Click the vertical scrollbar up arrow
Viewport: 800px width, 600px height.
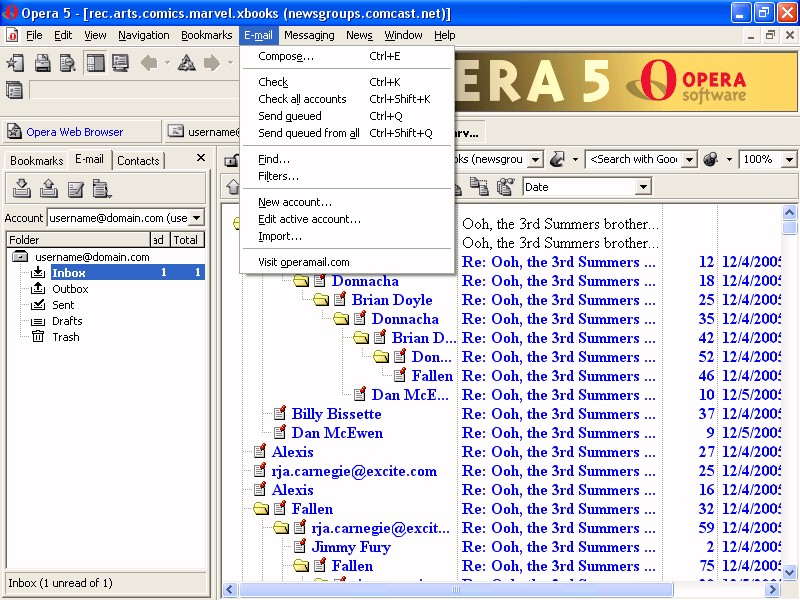tap(789, 212)
